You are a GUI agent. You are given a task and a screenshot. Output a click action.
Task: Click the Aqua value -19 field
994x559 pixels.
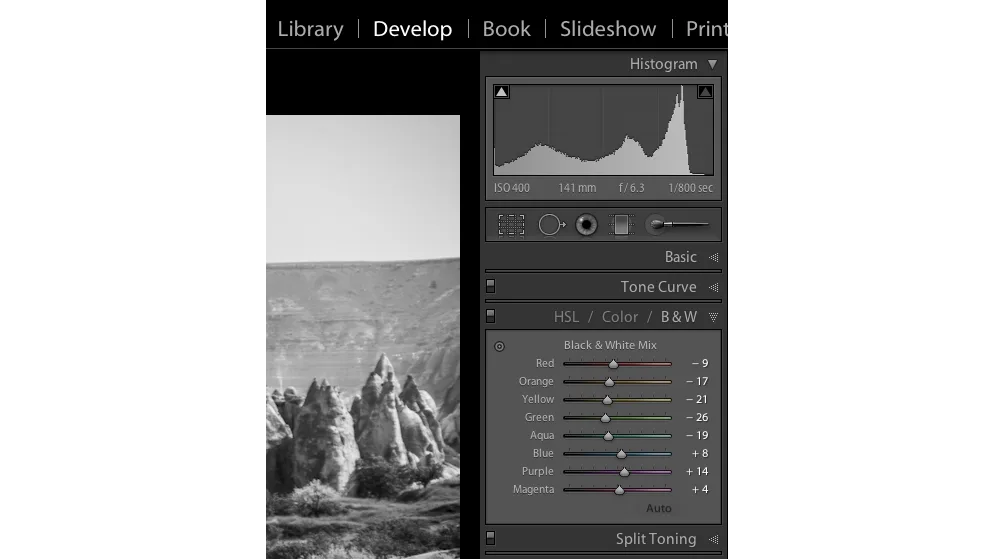[697, 435]
